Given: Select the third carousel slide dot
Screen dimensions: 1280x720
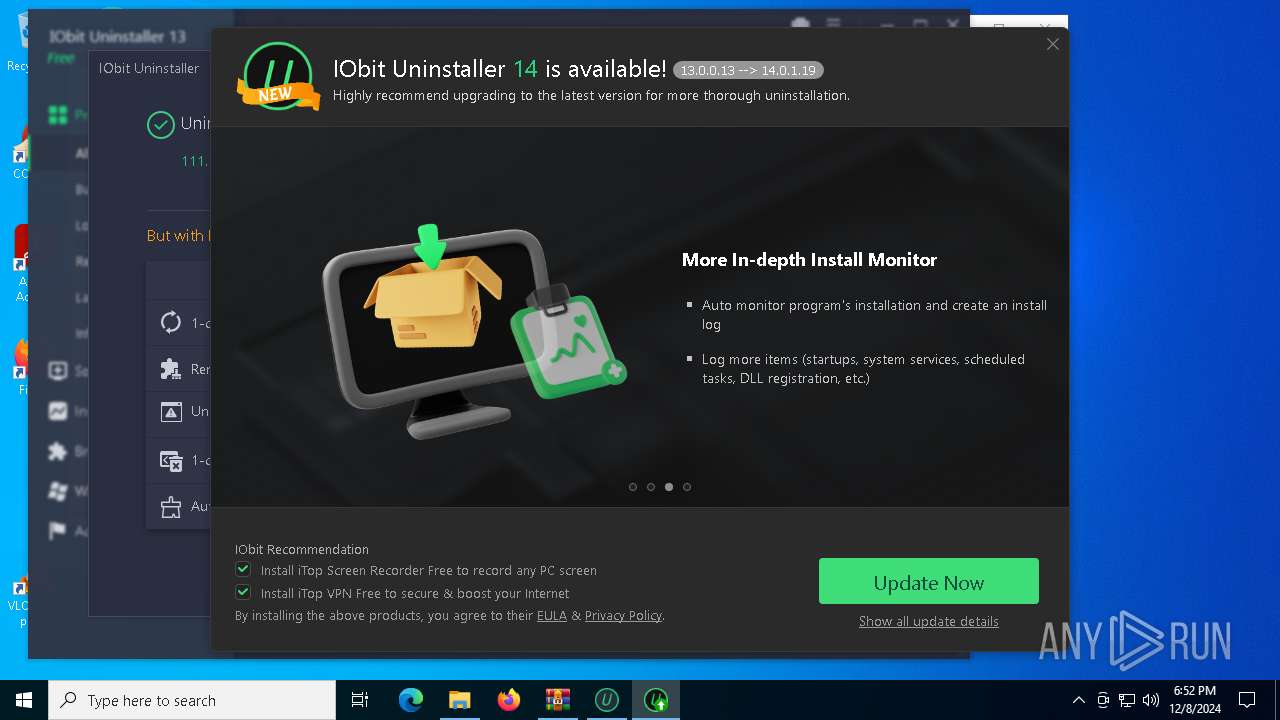Looking at the screenshot, I should [669, 487].
